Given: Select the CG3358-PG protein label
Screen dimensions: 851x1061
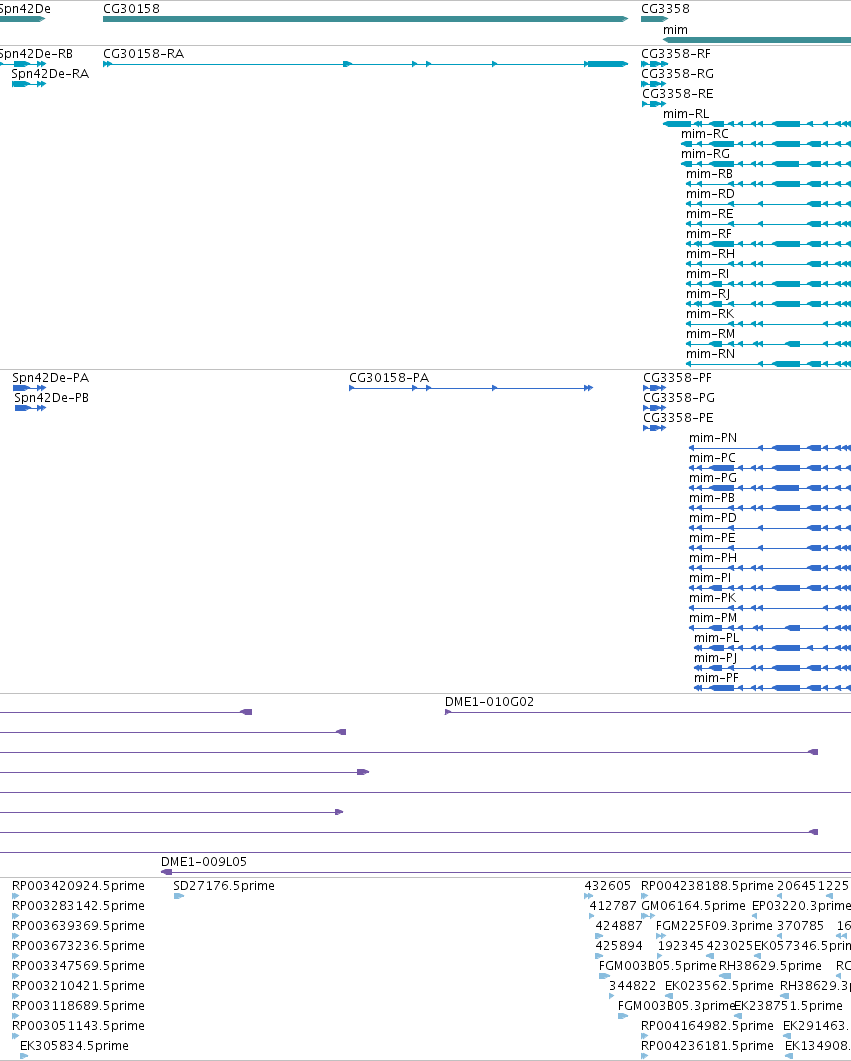Looking at the screenshot, I should pos(679,398).
